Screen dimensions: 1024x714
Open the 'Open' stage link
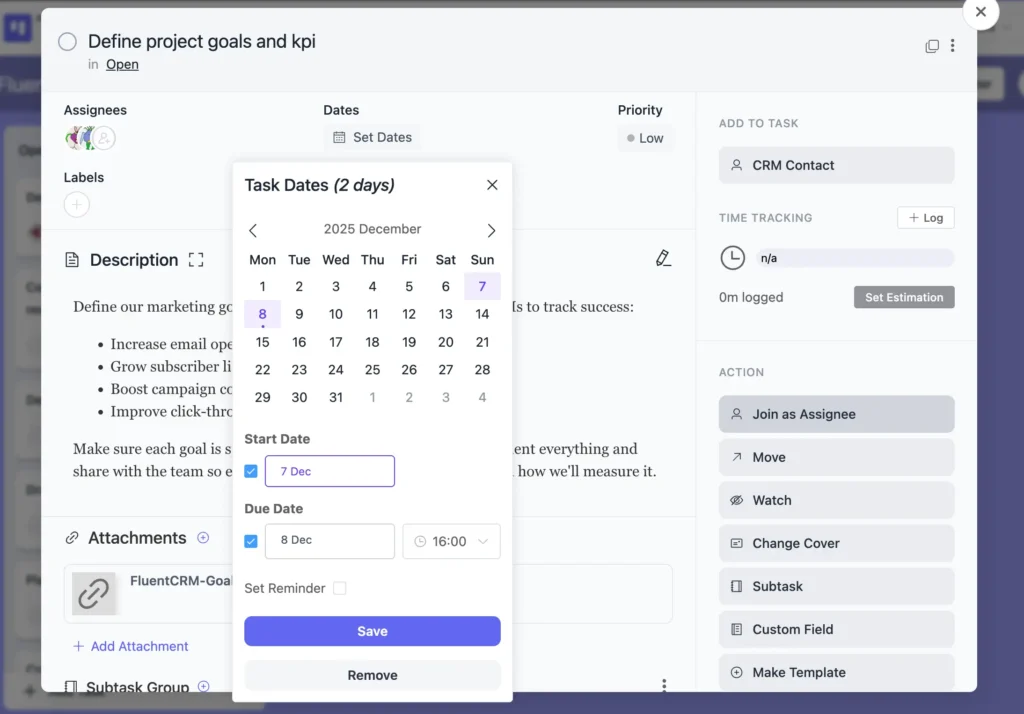click(122, 65)
